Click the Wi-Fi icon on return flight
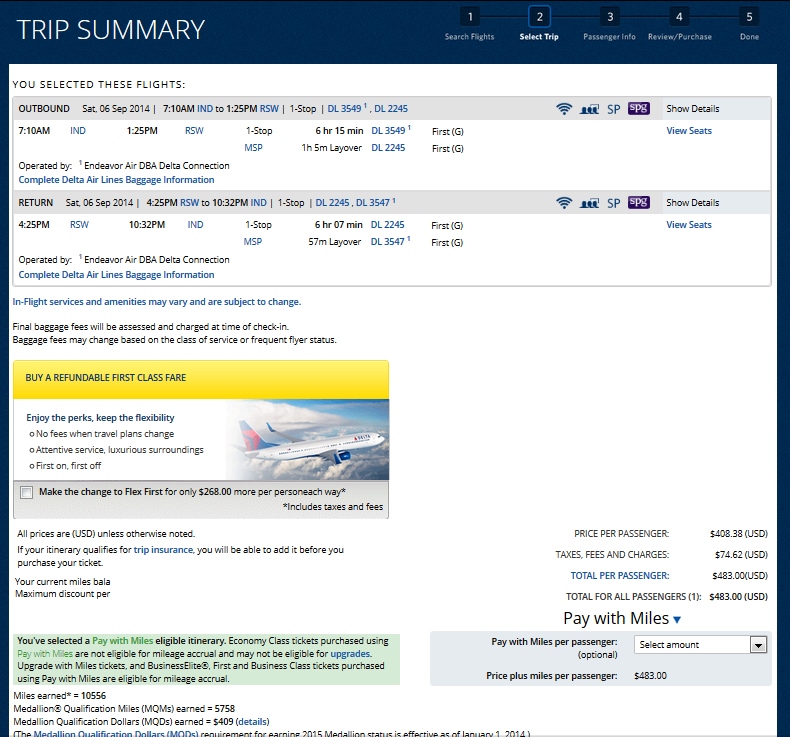 (564, 203)
